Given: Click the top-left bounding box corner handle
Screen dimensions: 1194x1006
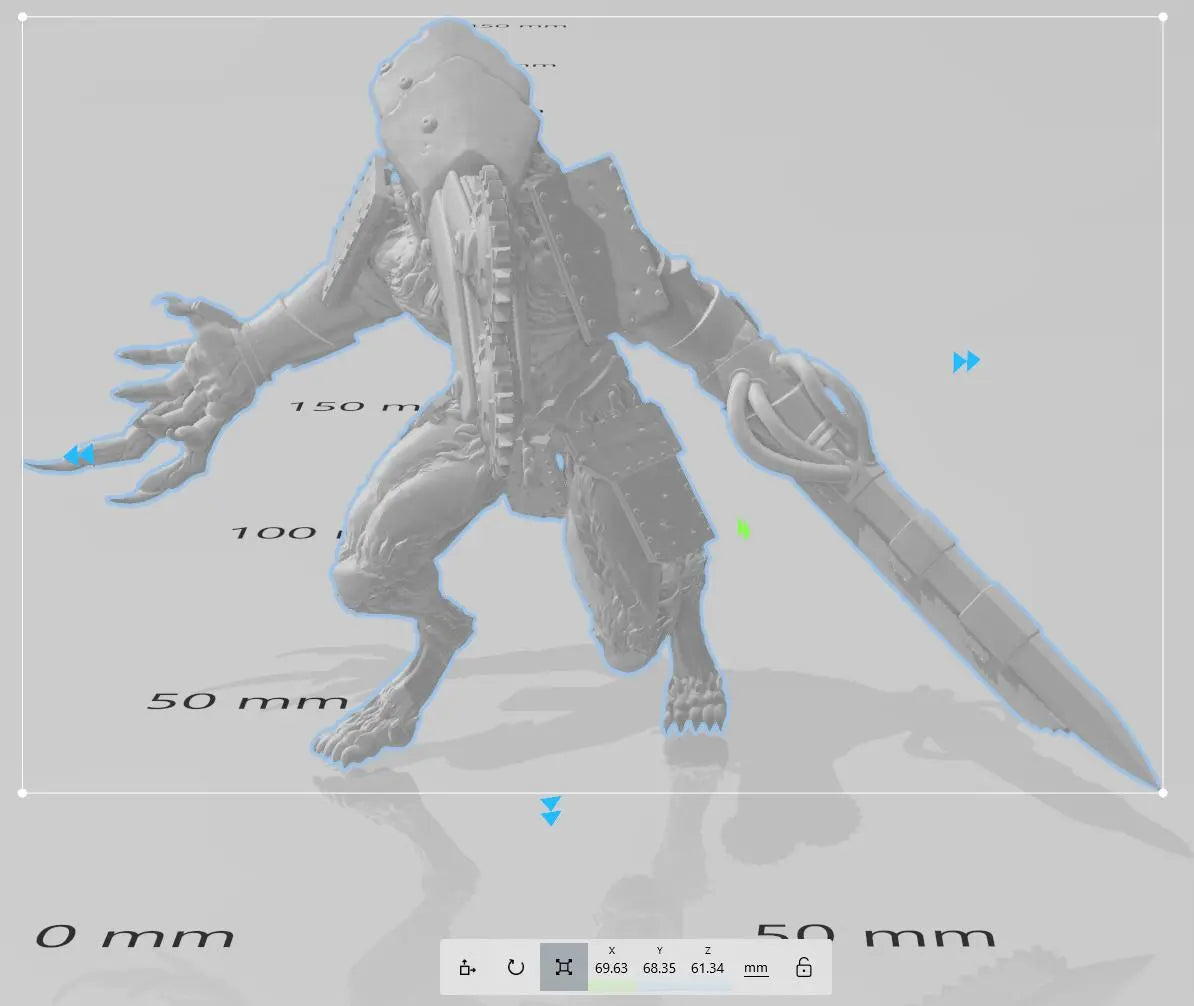Looking at the screenshot, I should (23, 17).
